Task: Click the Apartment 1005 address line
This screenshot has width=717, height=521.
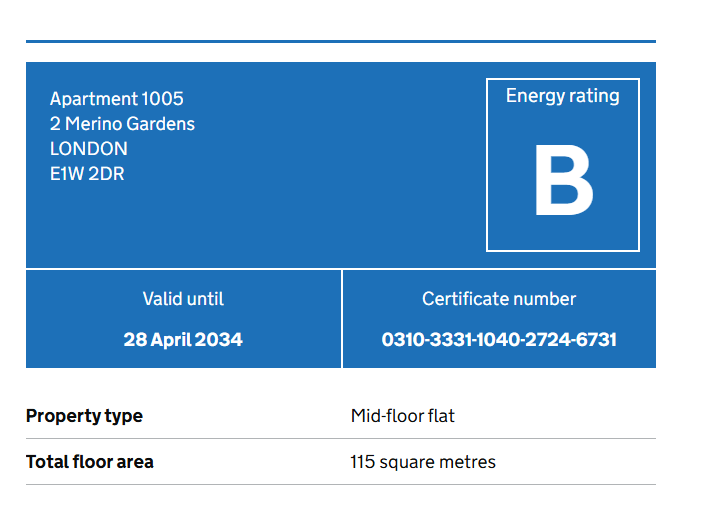Action: point(116,99)
